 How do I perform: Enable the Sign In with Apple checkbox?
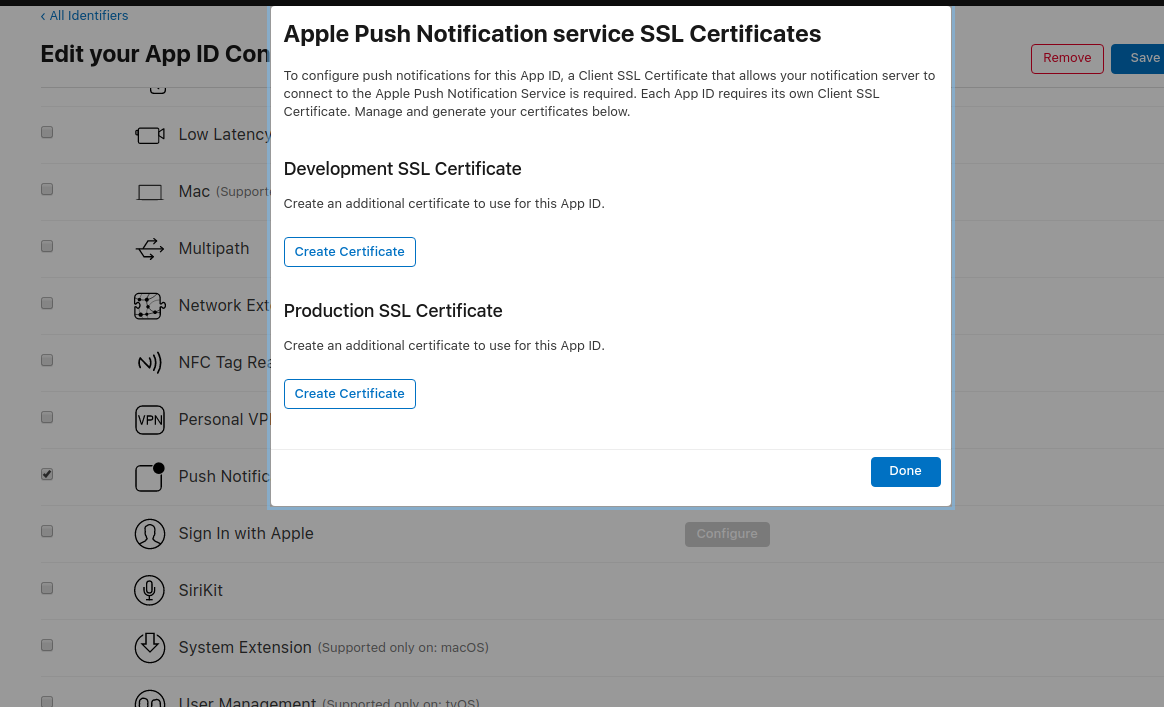[47, 531]
